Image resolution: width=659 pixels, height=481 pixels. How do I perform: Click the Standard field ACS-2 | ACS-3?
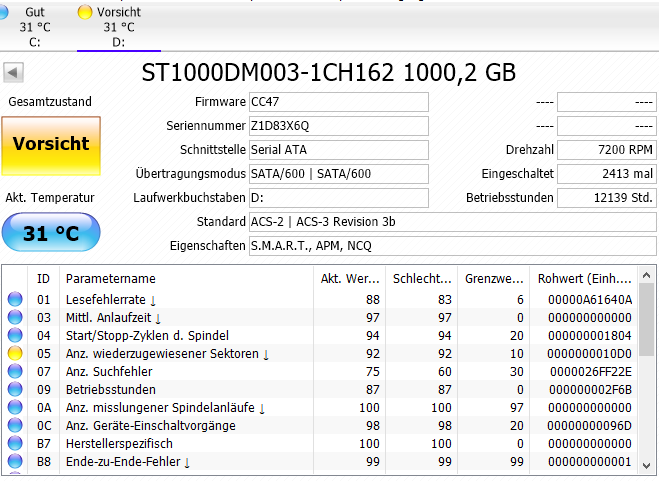(x=453, y=222)
